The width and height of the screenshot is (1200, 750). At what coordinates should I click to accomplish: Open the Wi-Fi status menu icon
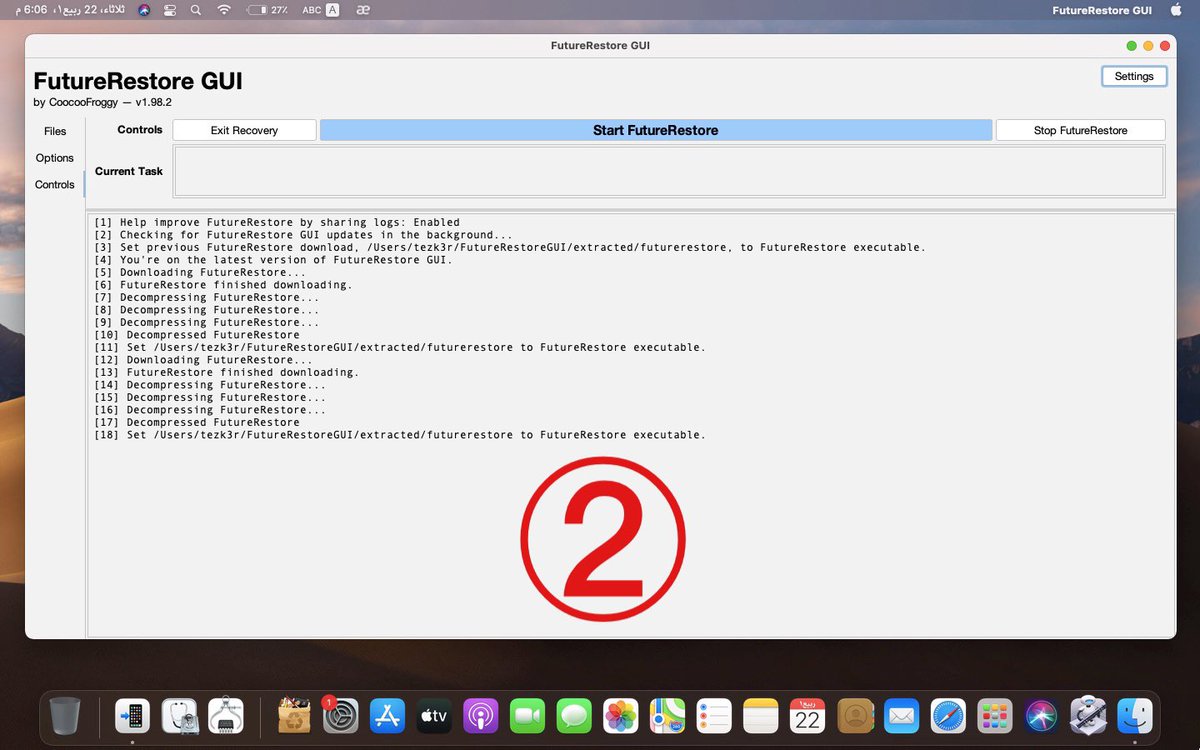224,10
